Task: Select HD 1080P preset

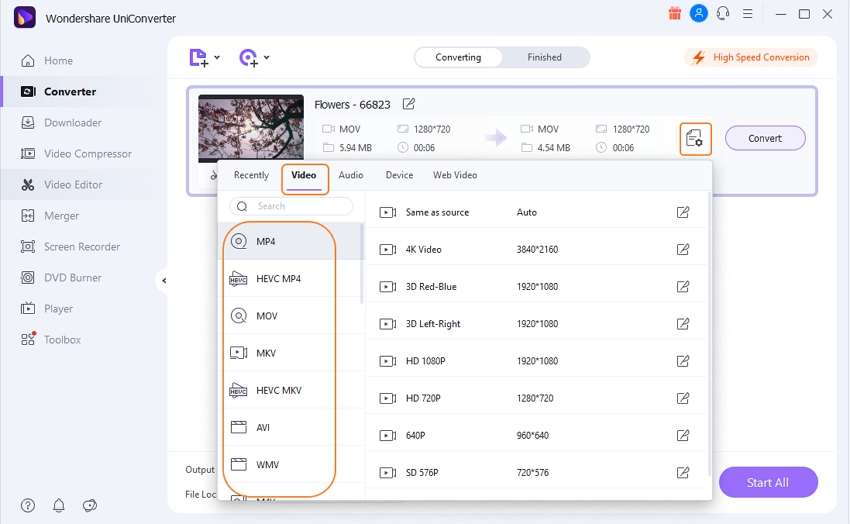Action: 537,361
